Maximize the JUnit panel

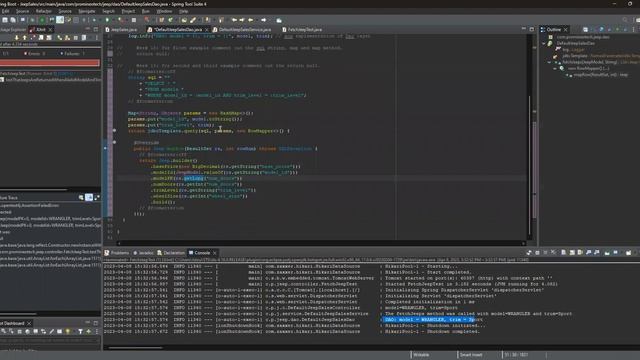(96, 29)
